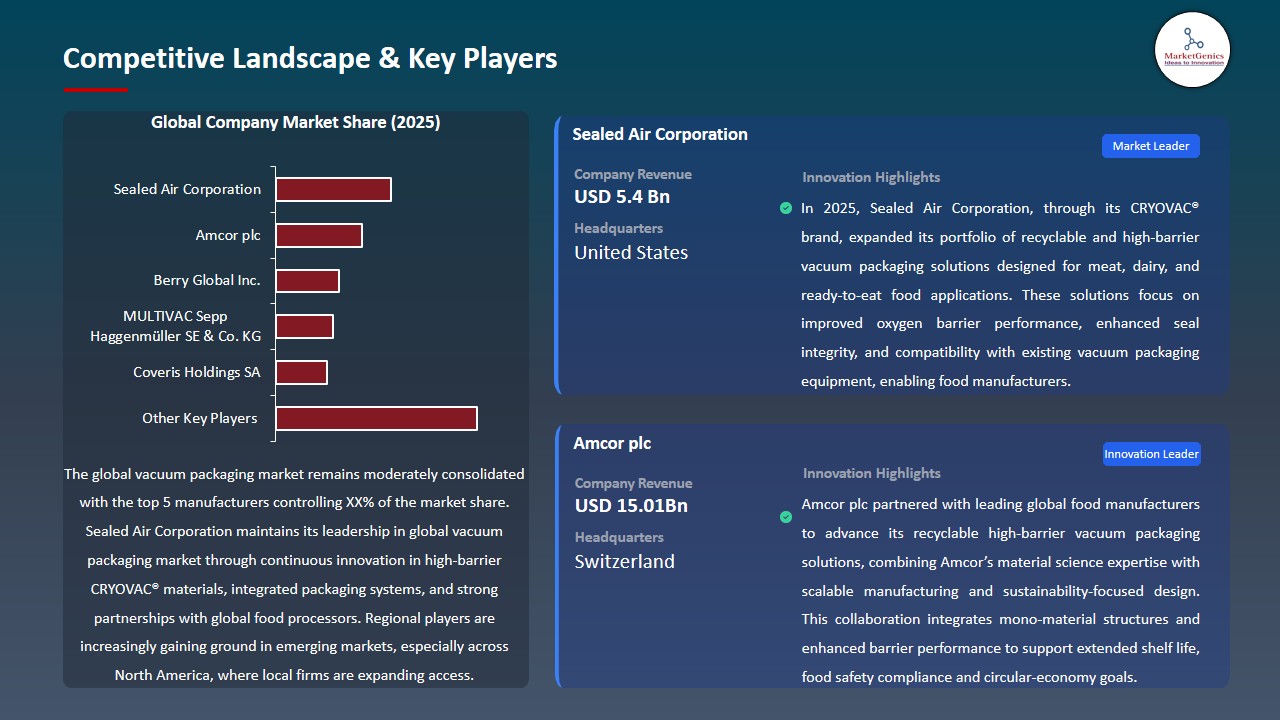1280x720 pixels.
Task: Click the United States headquarters text
Action: (630, 253)
